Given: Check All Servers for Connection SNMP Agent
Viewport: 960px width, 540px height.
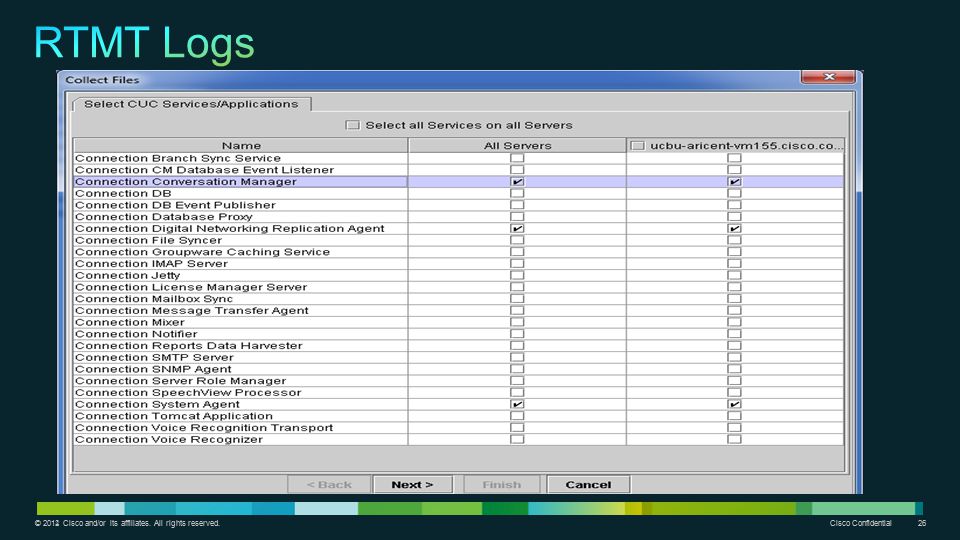Looking at the screenshot, I should [x=517, y=369].
